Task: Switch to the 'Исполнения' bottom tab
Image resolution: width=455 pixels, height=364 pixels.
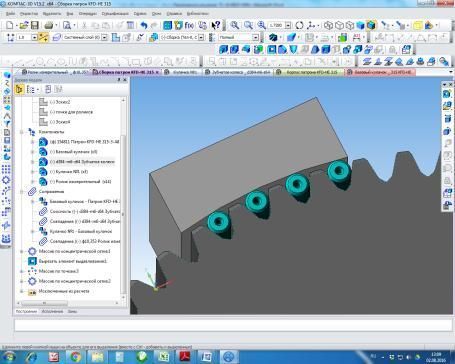Action: (x=52, y=311)
